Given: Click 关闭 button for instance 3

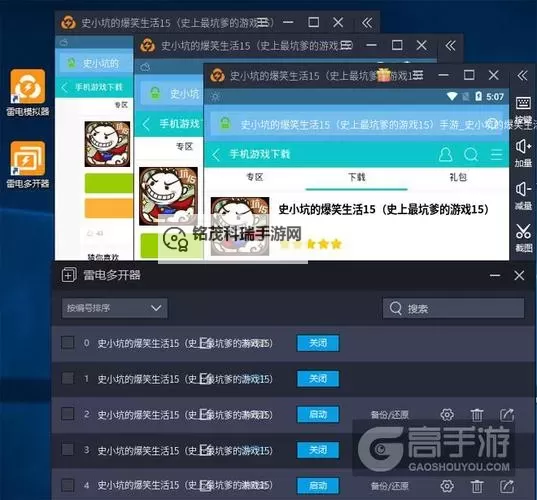Looking at the screenshot, I should 318,450.
